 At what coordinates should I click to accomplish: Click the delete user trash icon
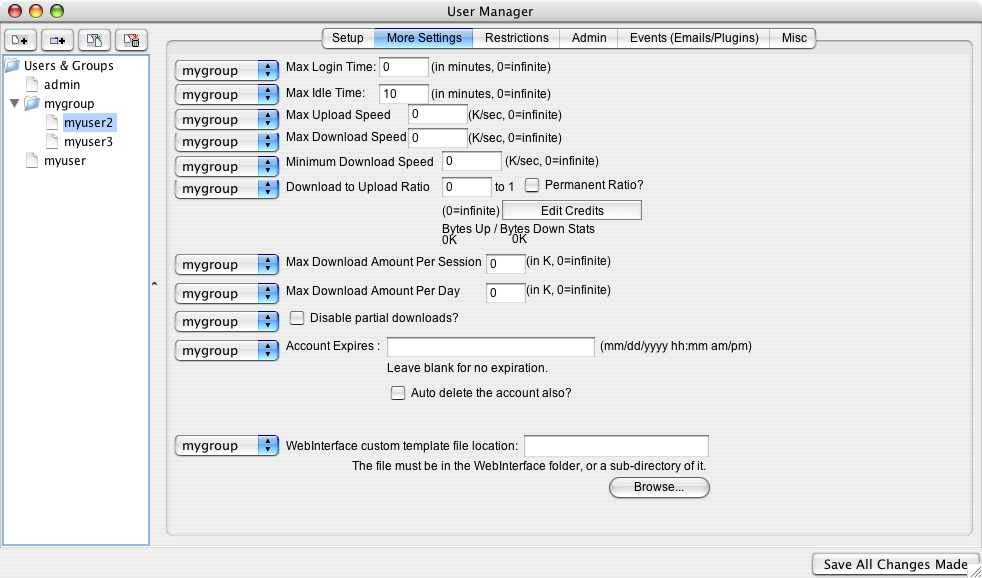pos(131,40)
